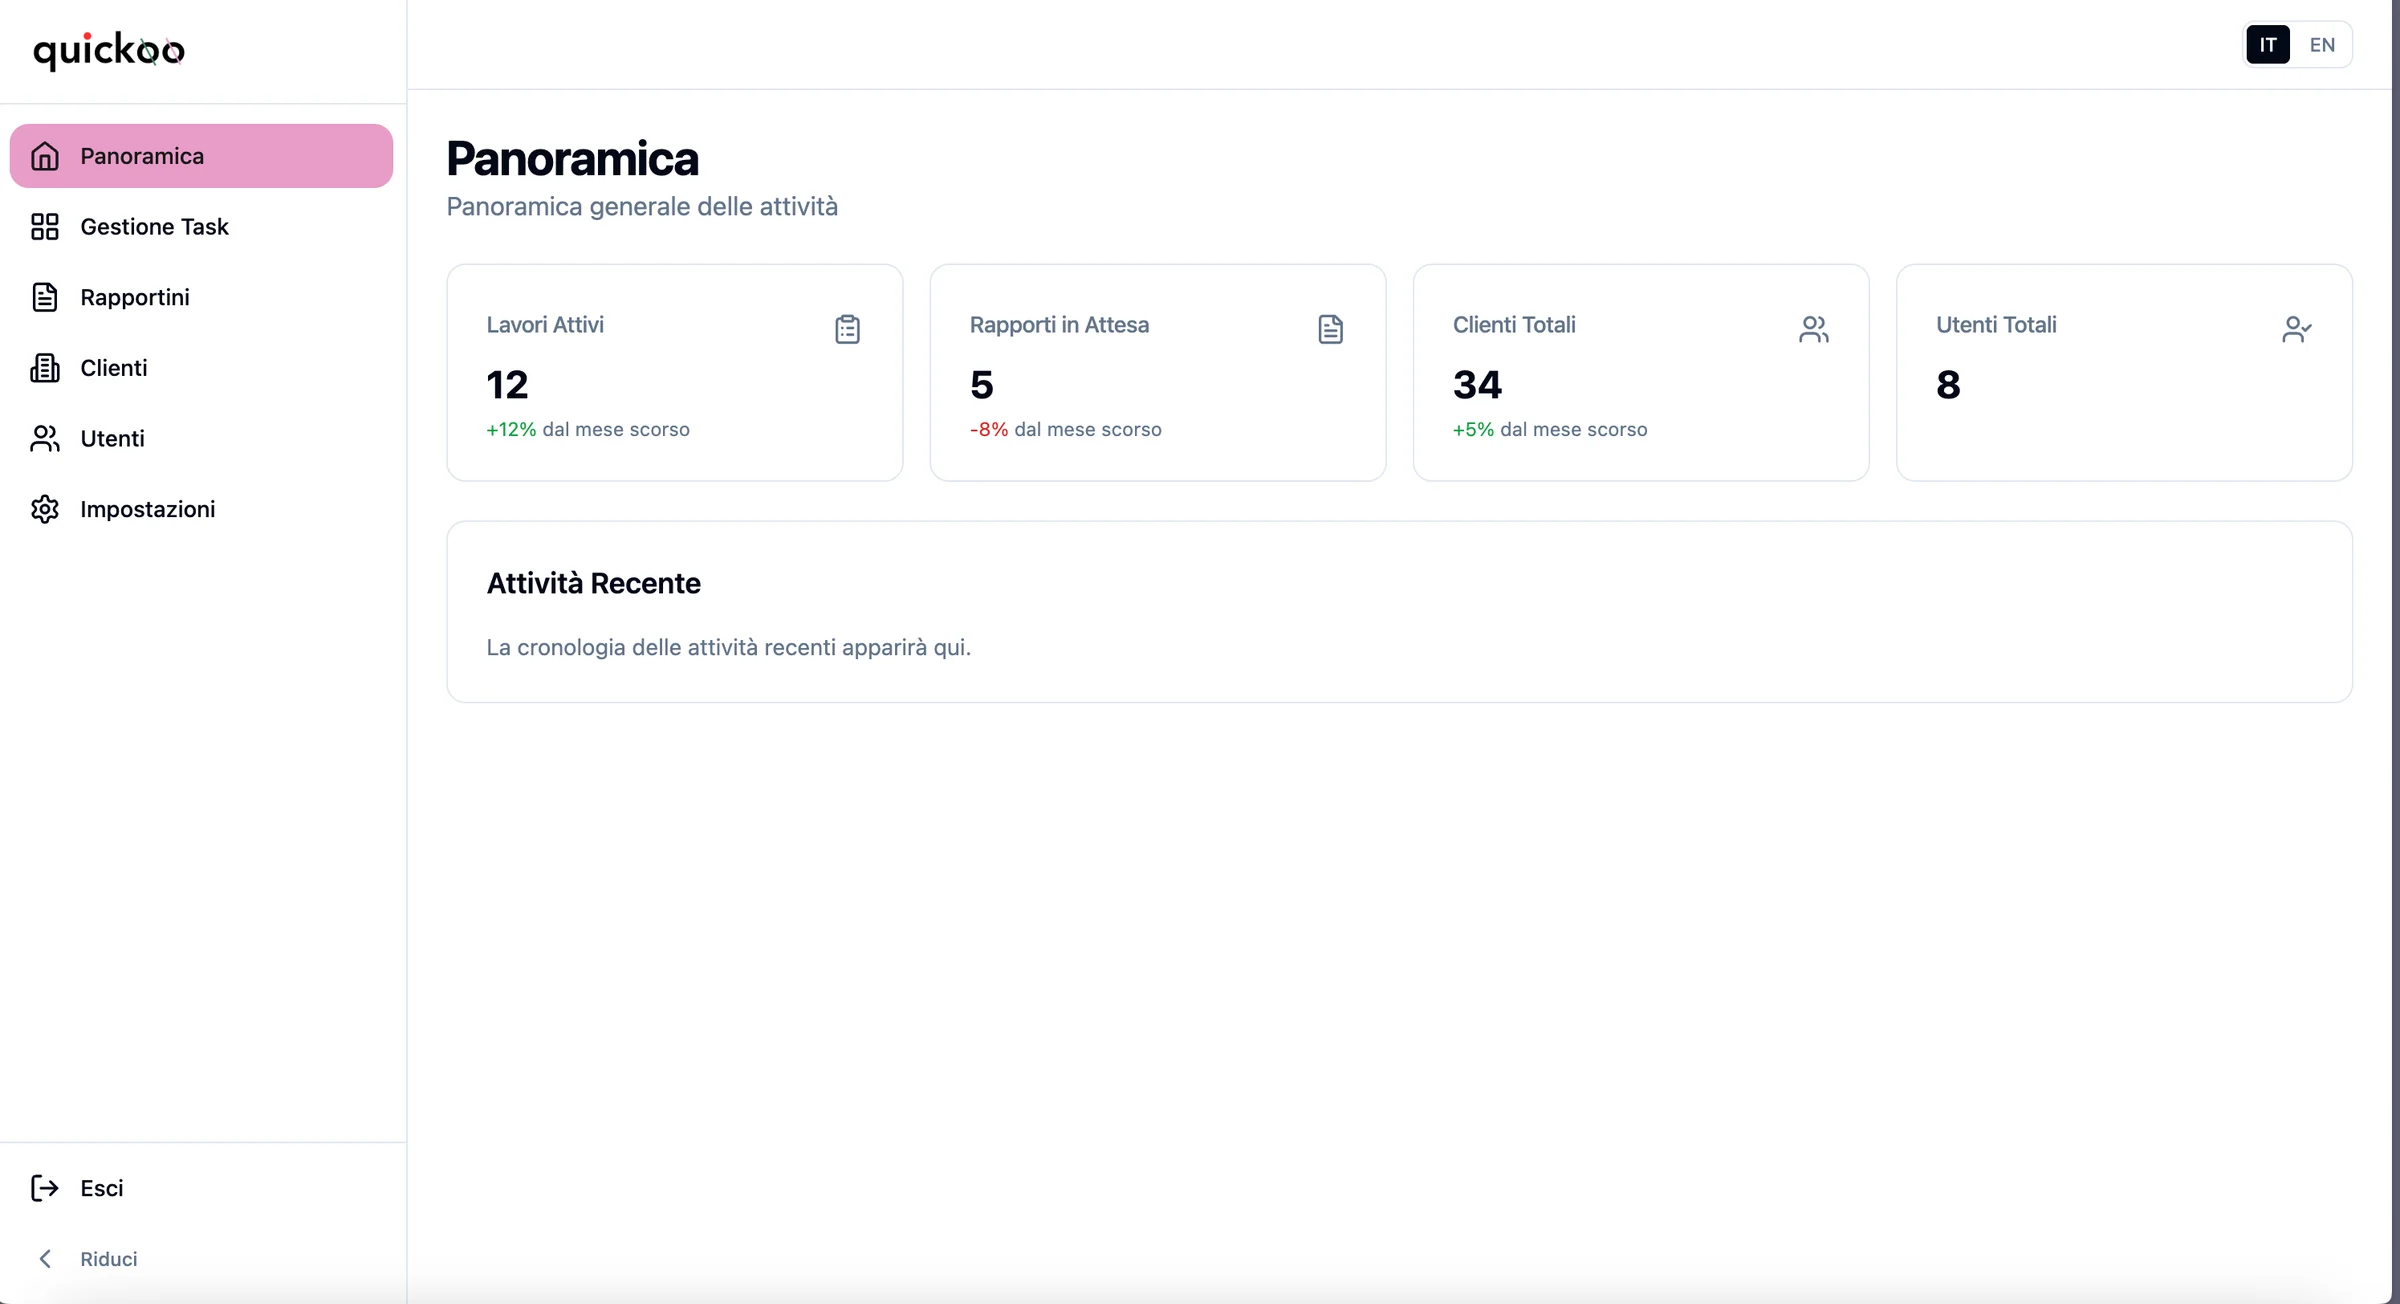Click the Riduci text label
This screenshot has height=1304, width=2400.
(109, 1259)
